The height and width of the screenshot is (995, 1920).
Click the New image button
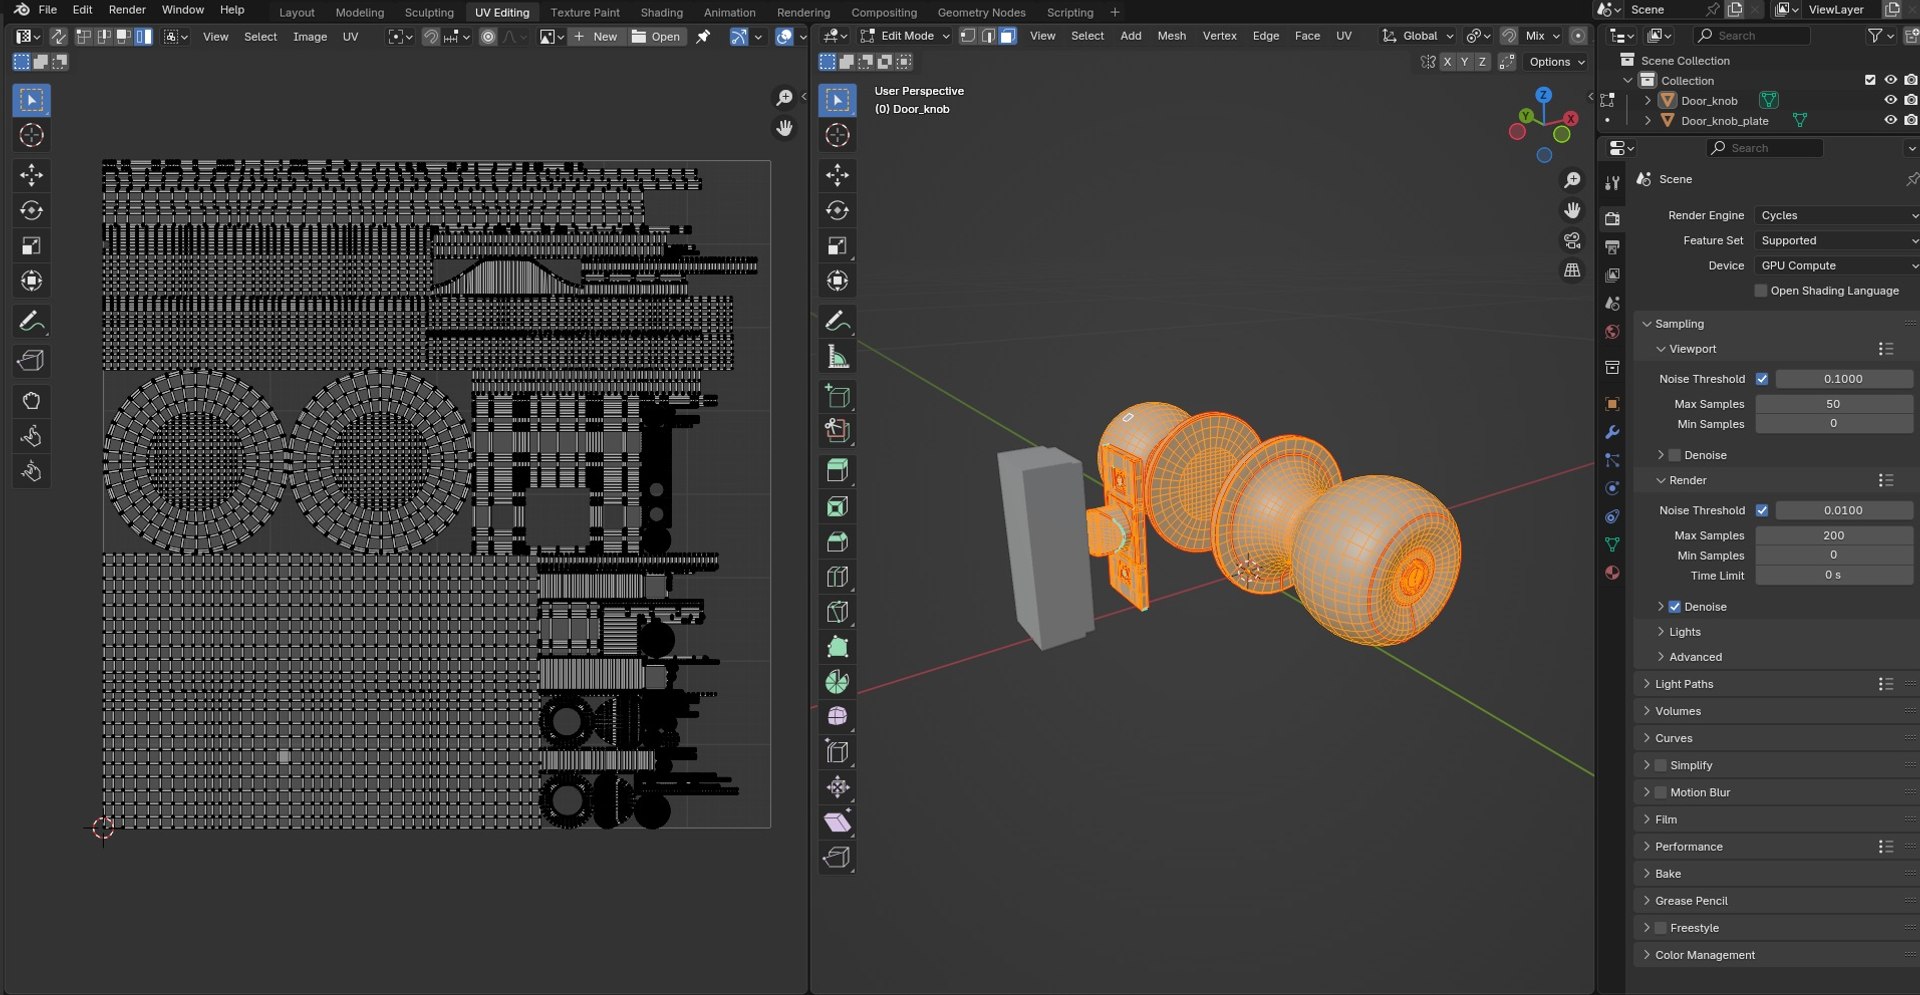(x=597, y=36)
